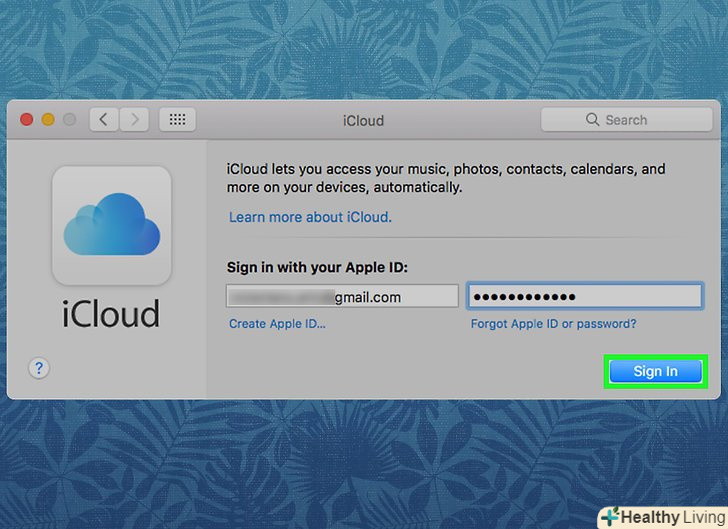The width and height of the screenshot is (728, 529).
Task: Click "Sign in with your Apple ID:" label
Action: pyautogui.click(x=317, y=268)
